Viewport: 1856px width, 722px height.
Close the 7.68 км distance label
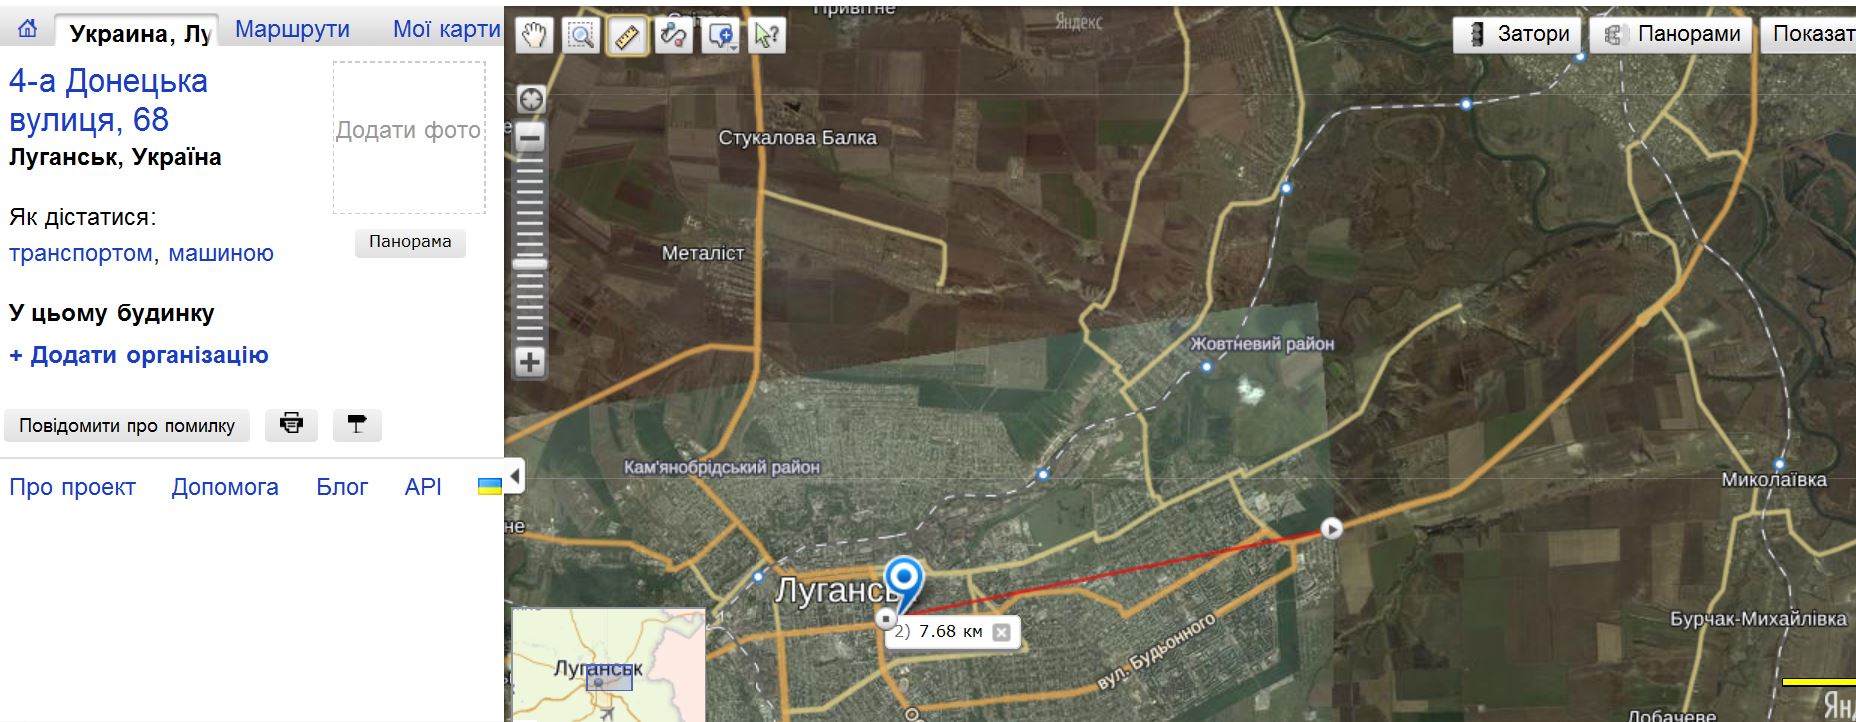tap(1001, 632)
